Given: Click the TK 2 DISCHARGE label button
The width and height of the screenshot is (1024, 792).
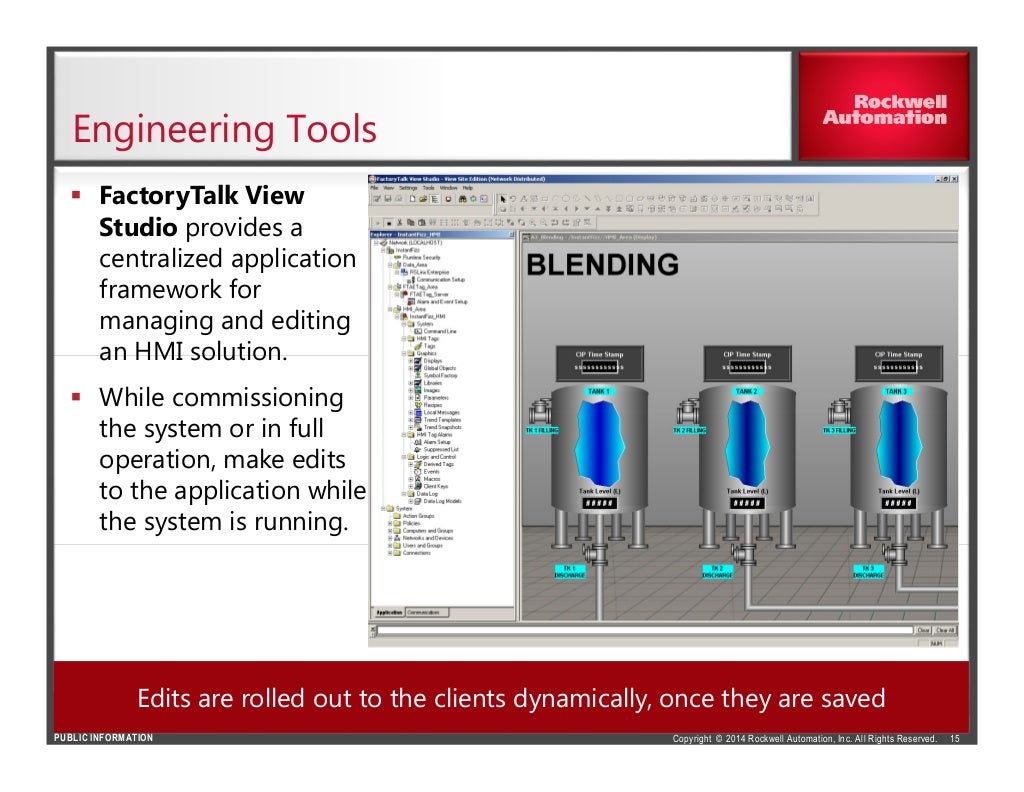Looking at the screenshot, I should pos(717,571).
